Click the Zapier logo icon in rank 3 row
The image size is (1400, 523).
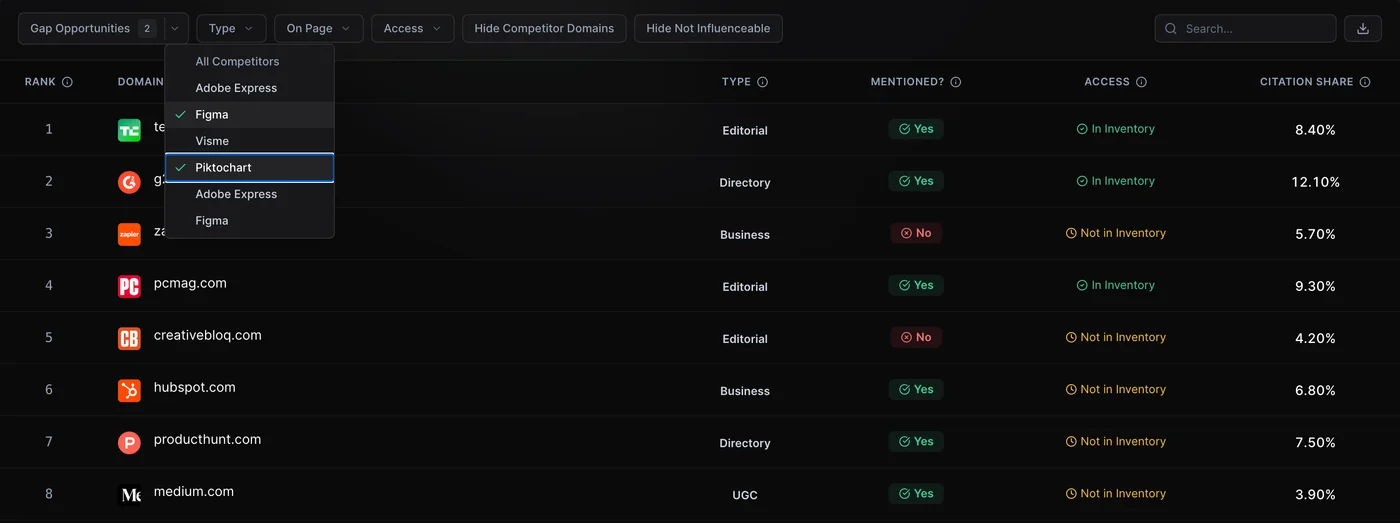(x=129, y=234)
